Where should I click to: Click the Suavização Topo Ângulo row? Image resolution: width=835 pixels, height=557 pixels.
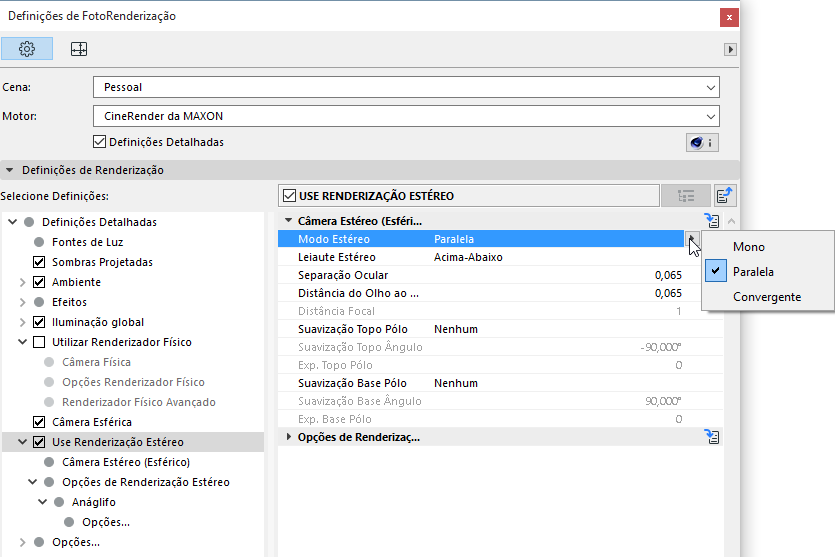pos(500,347)
